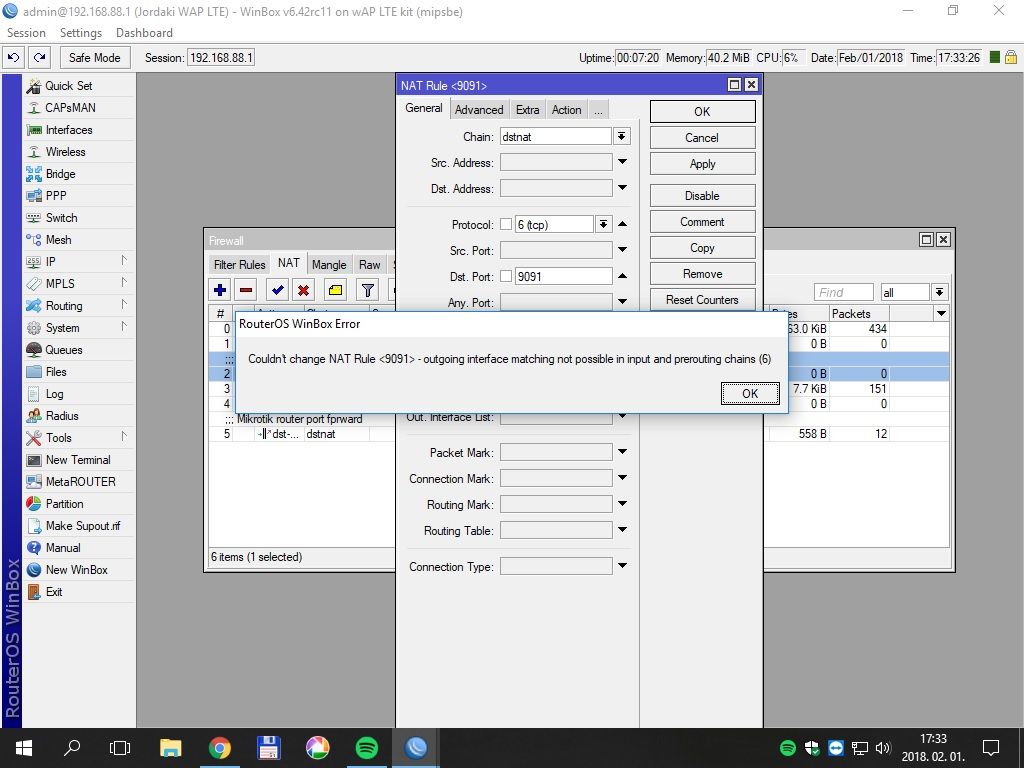The image size is (1024, 768).
Task: Remove rule with red minus icon
Action: [246, 290]
